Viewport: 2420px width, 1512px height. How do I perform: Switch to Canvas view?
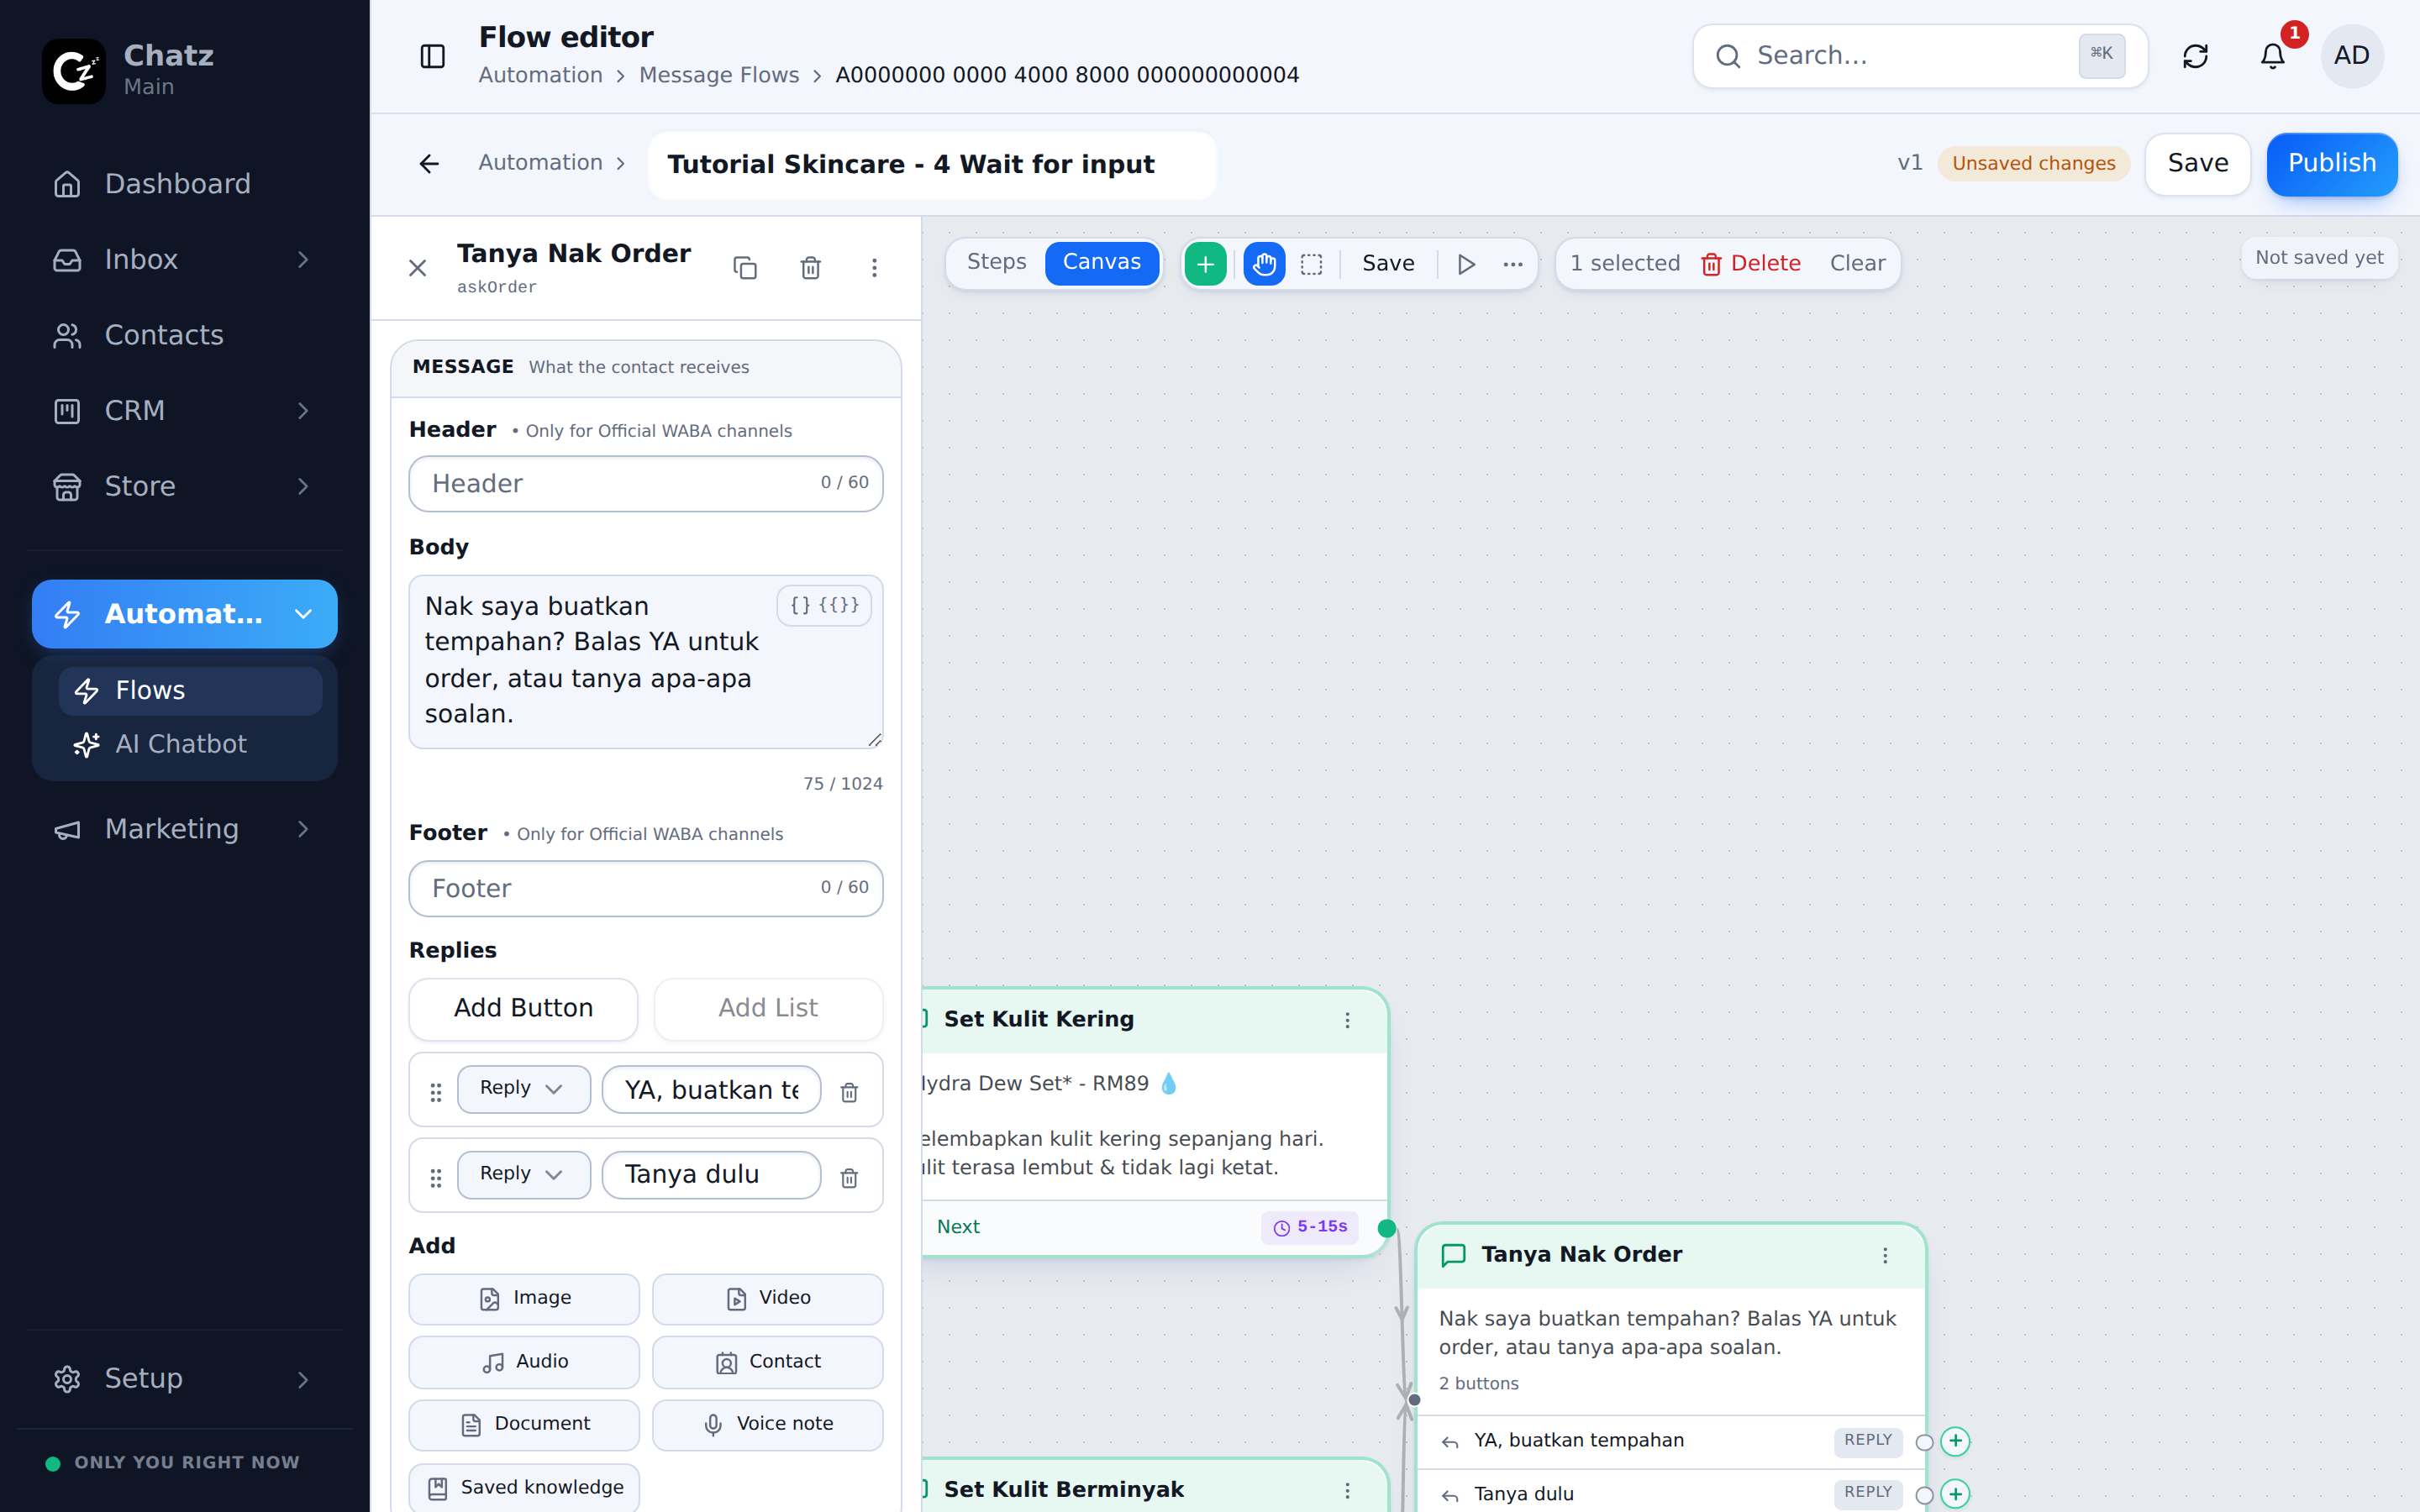tap(1101, 262)
